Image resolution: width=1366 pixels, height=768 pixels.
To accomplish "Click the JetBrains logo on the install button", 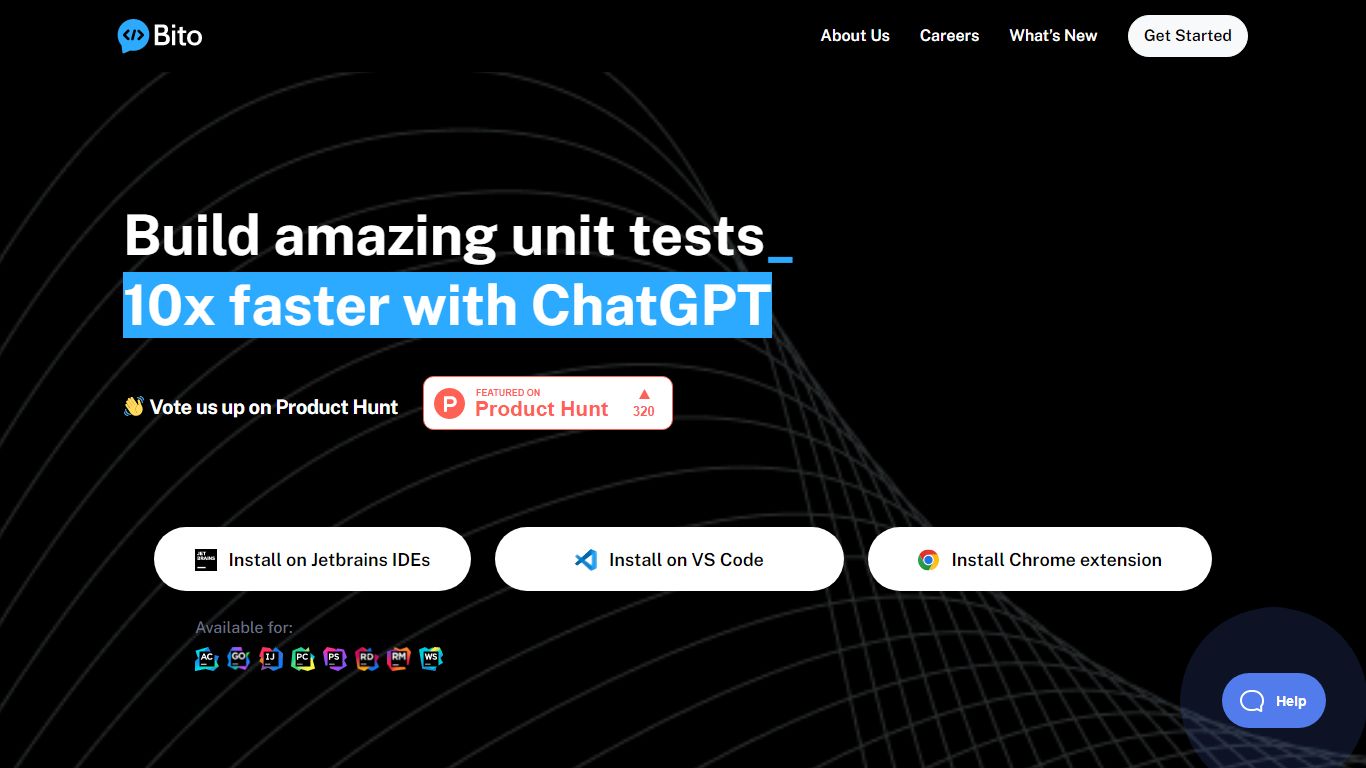I will tap(205, 559).
